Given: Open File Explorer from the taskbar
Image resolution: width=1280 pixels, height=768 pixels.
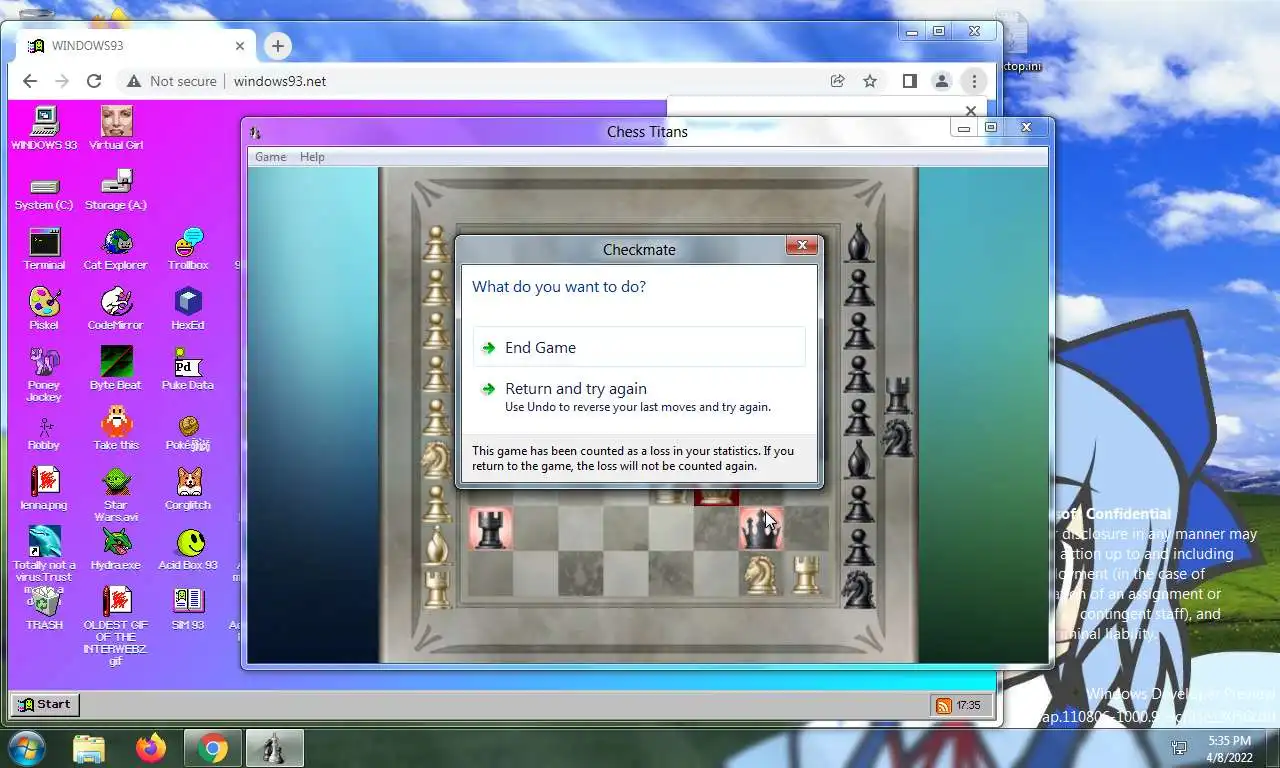Looking at the screenshot, I should tap(89, 748).
